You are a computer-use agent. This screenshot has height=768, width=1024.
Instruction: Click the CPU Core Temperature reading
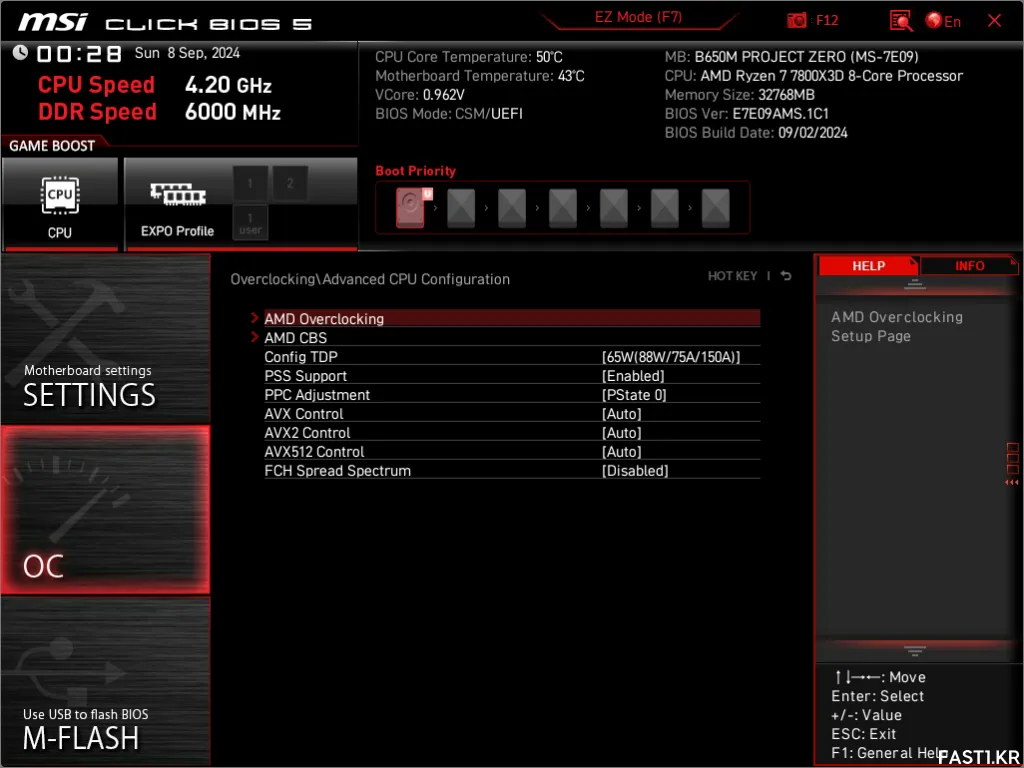468,57
